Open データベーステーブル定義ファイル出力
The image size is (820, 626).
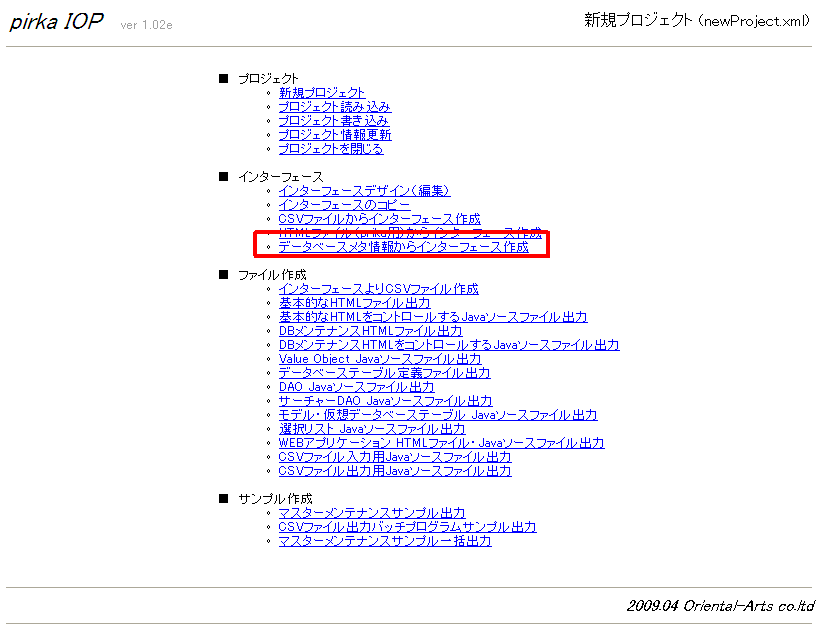tap(384, 373)
